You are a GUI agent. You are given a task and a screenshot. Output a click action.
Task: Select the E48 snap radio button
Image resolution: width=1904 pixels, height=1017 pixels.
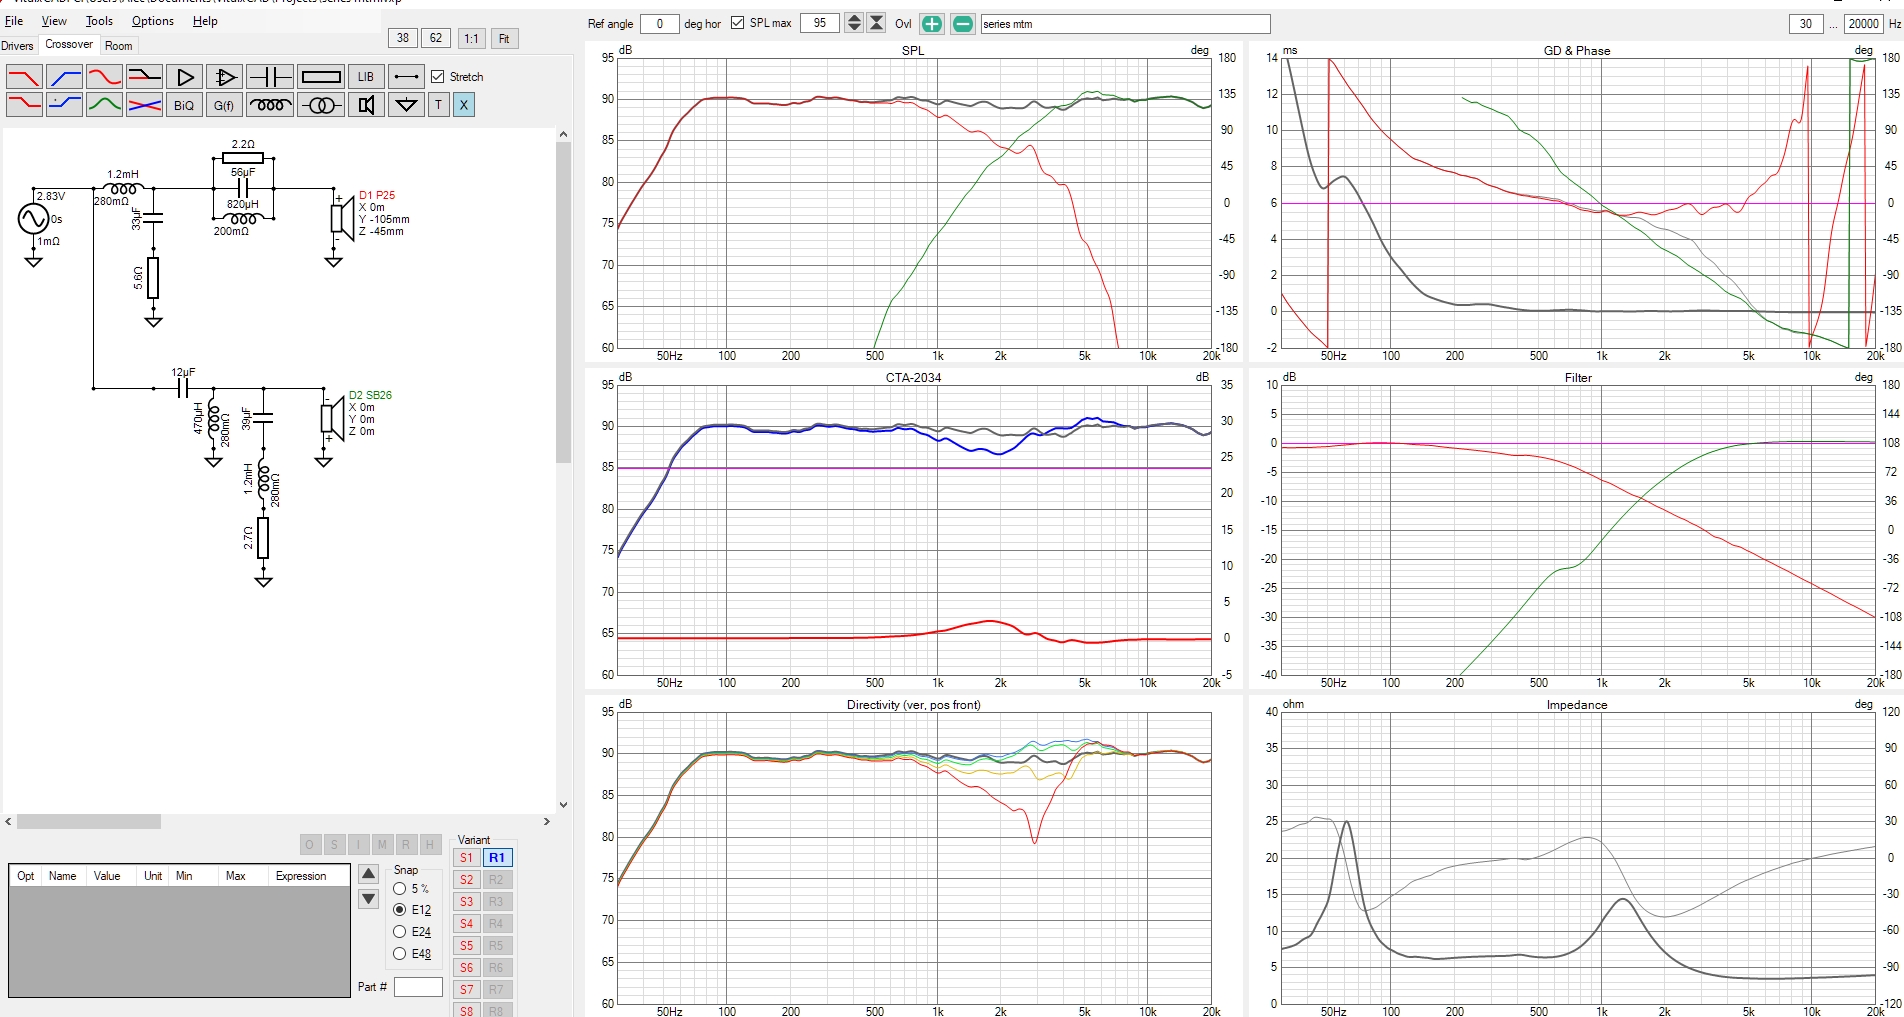(x=400, y=954)
